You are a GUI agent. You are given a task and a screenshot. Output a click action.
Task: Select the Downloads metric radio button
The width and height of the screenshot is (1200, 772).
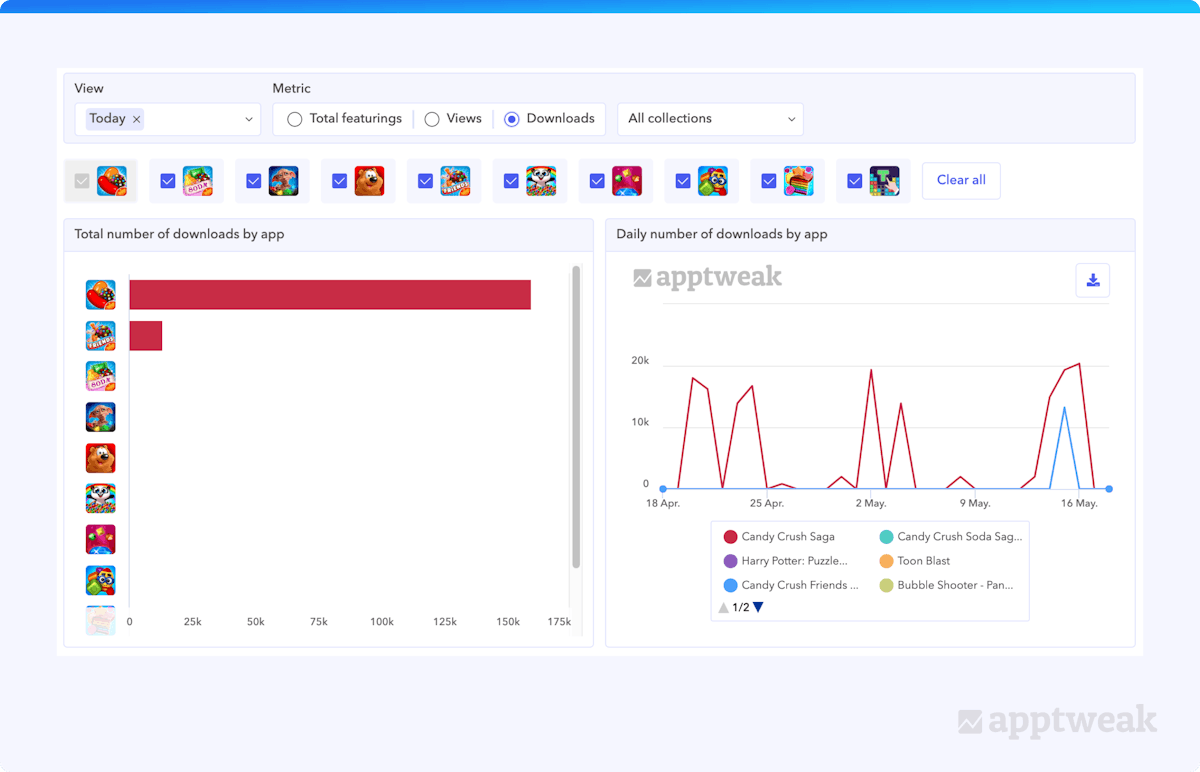(512, 119)
